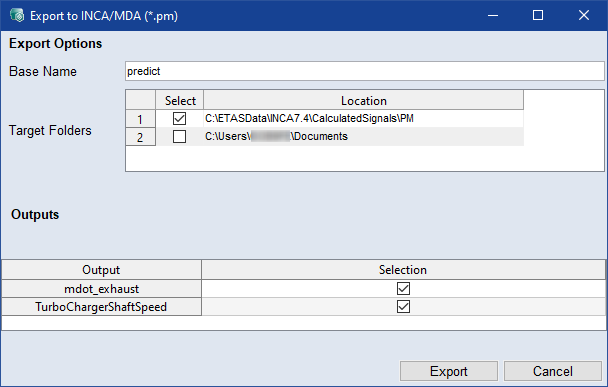
Task: Click the Export button
Action: click(449, 371)
